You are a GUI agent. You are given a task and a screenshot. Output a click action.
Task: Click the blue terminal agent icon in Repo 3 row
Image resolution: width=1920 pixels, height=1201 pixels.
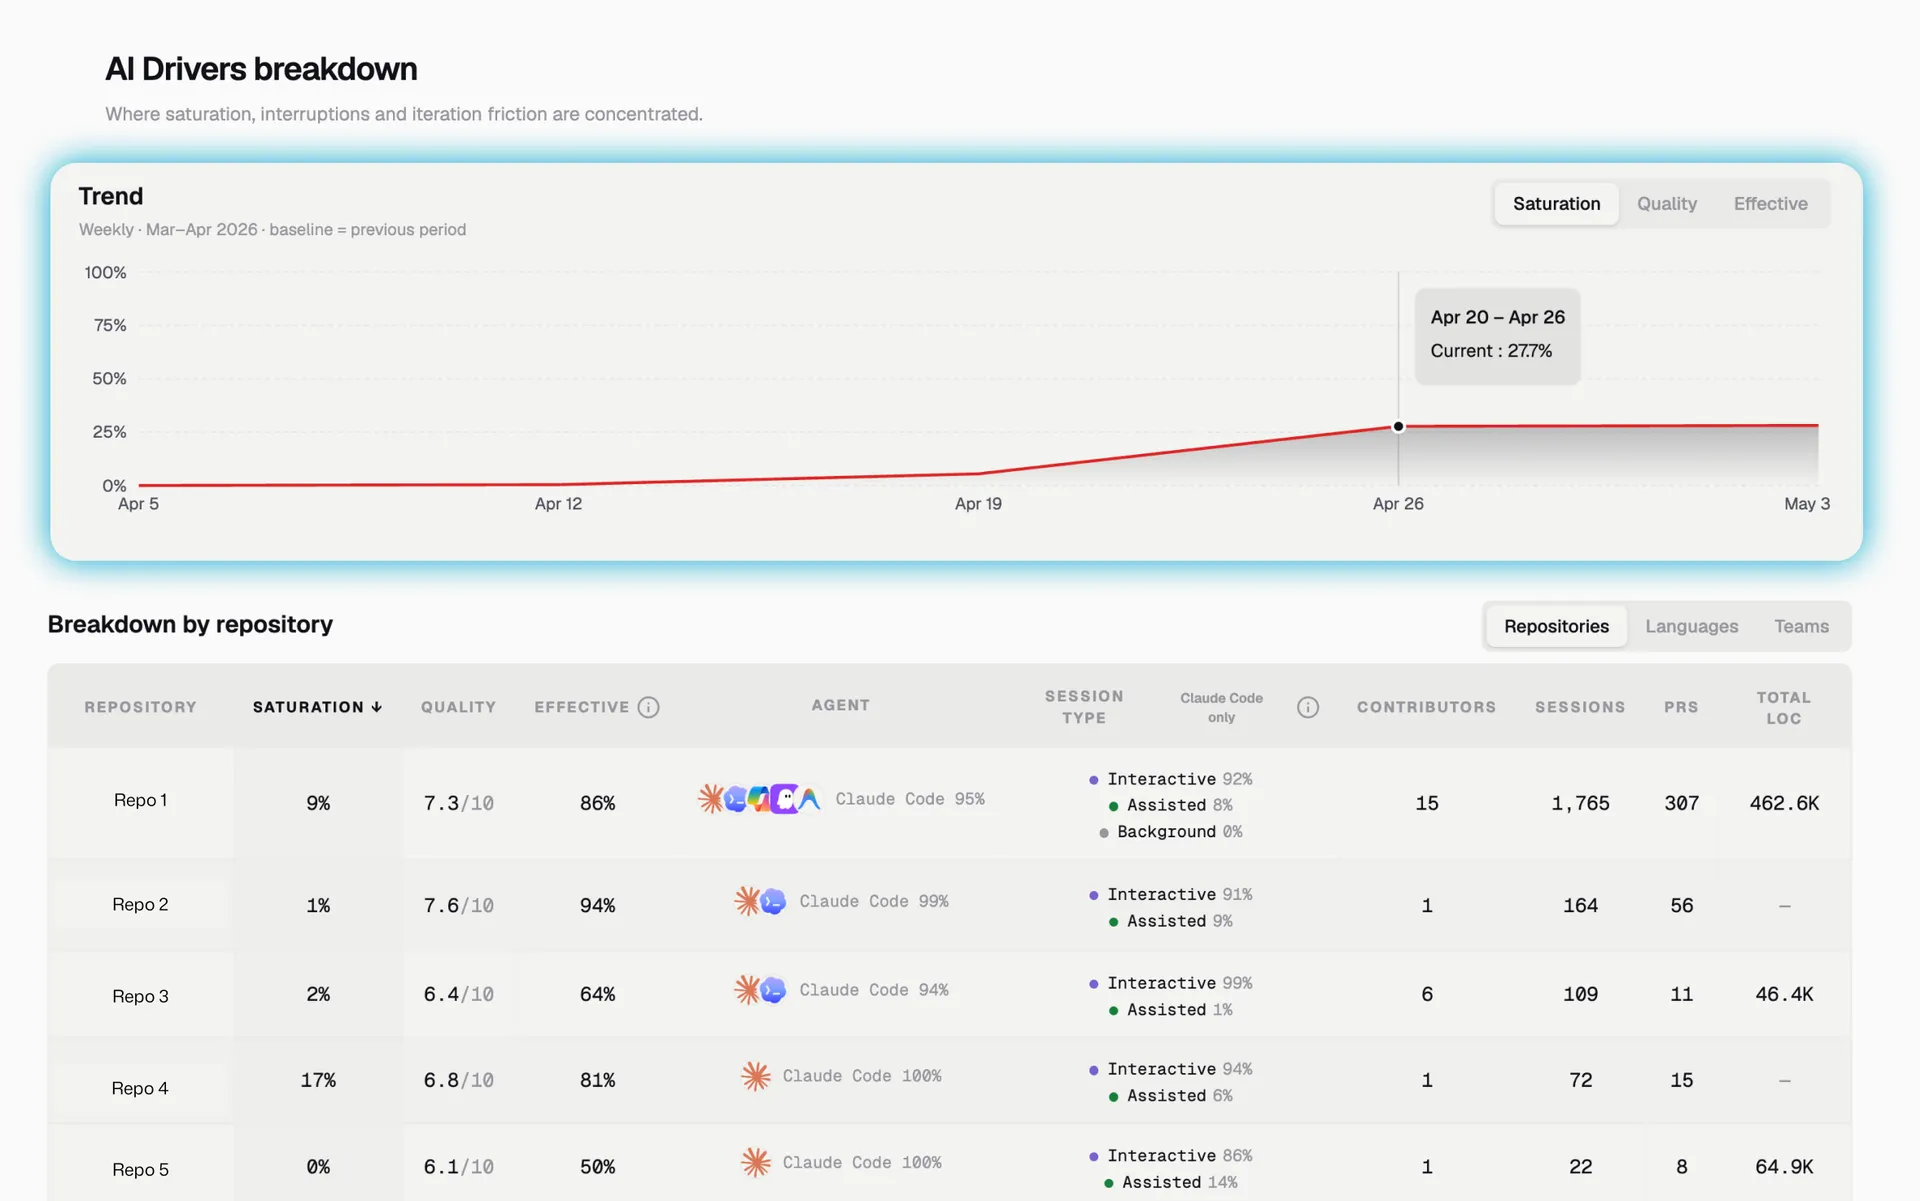[773, 990]
